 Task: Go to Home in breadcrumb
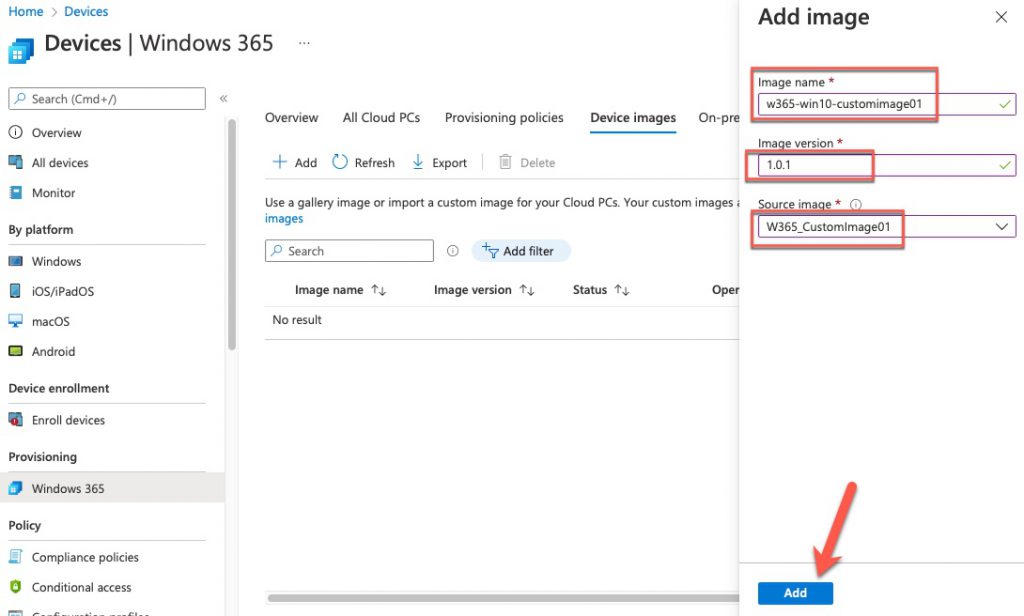[x=25, y=12]
